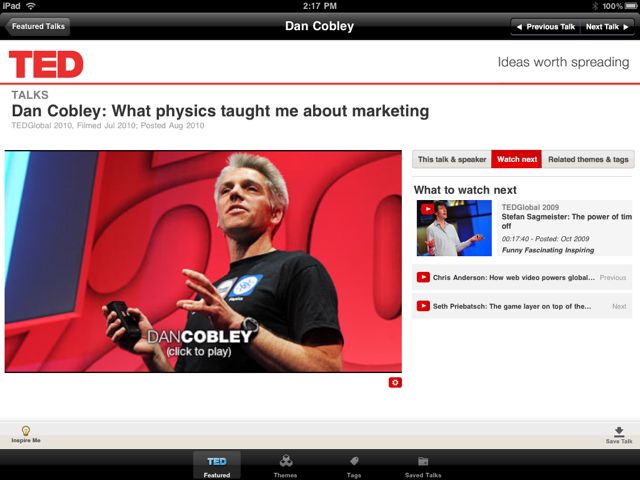Click the 'TEDGlobal 2009' label
This screenshot has height=480, width=640.
(530, 207)
